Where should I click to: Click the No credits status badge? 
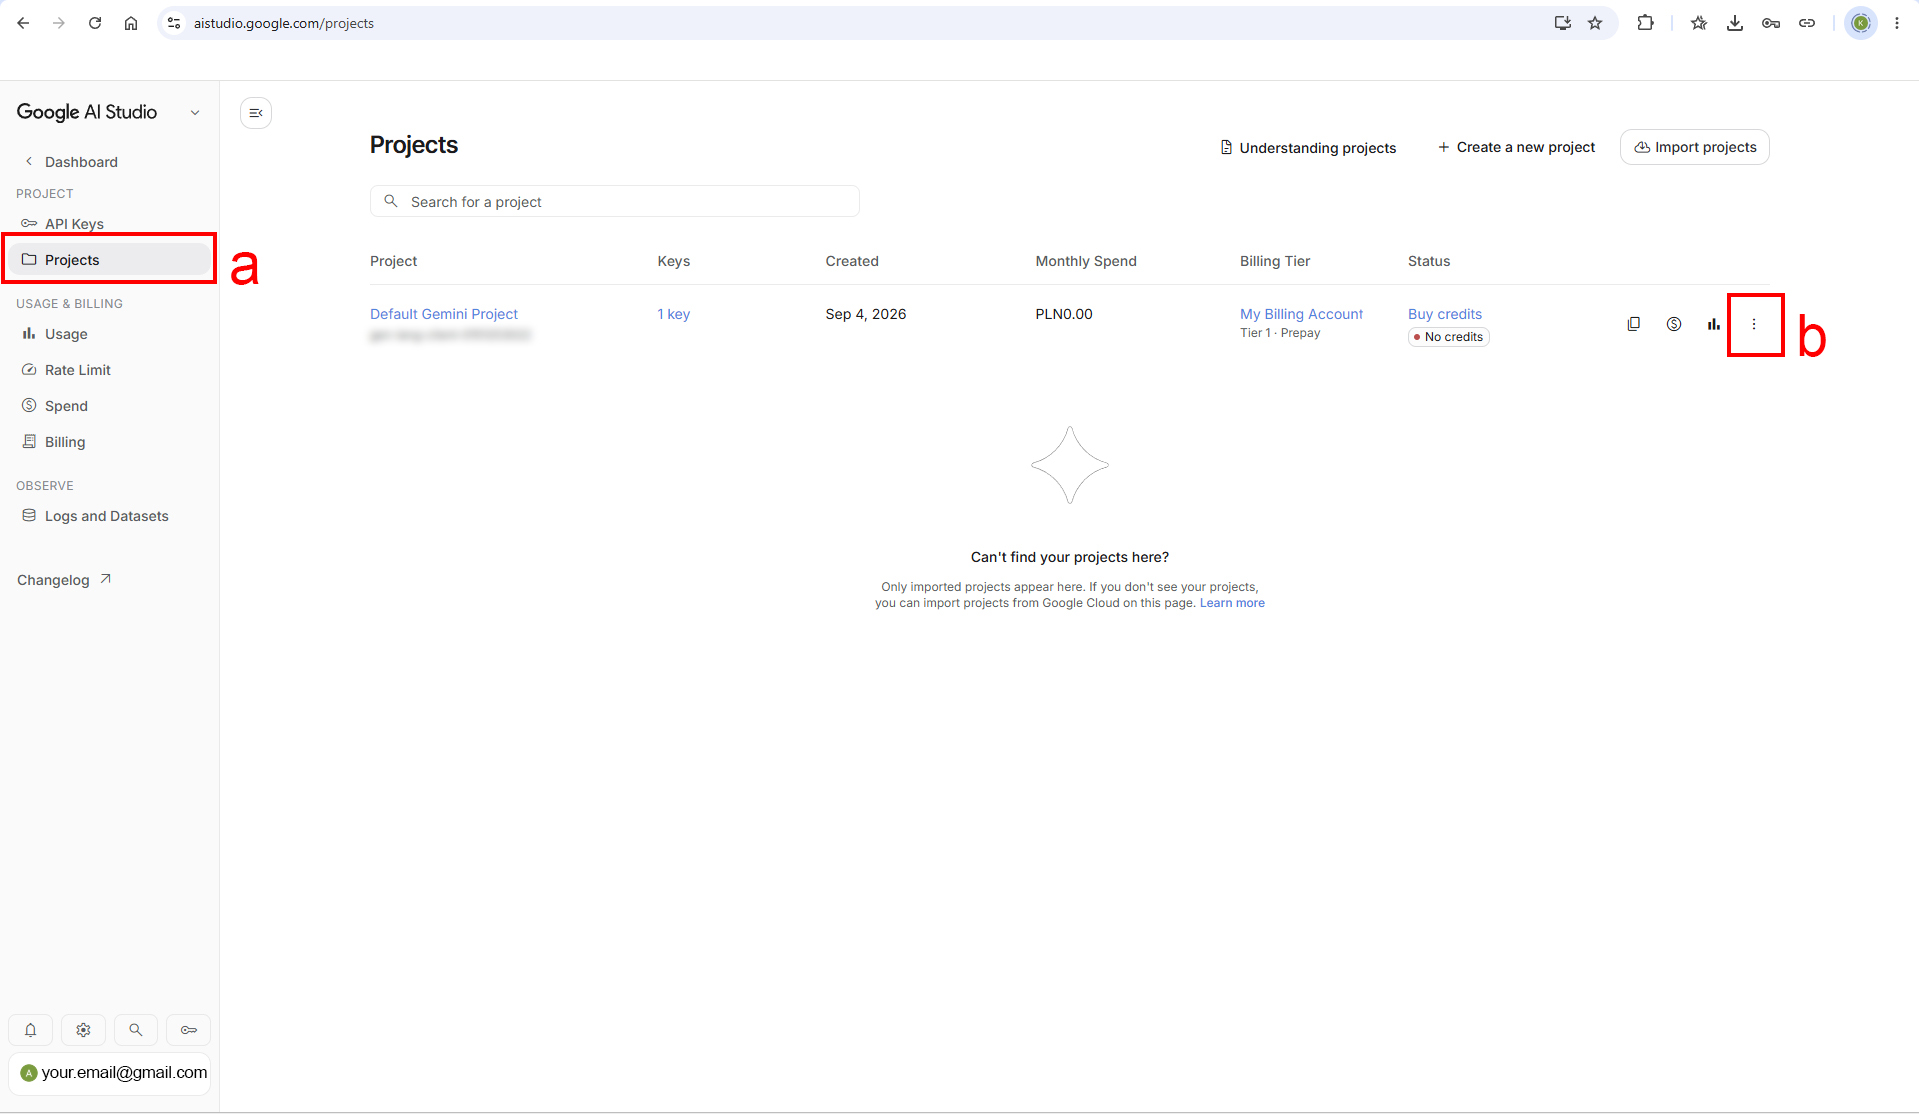pyautogui.click(x=1449, y=337)
